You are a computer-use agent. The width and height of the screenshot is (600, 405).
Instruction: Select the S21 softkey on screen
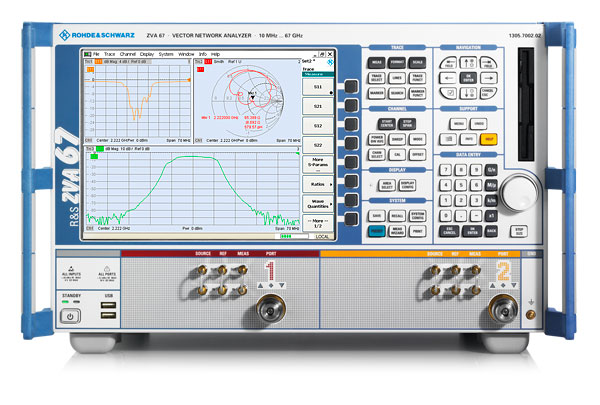point(318,106)
